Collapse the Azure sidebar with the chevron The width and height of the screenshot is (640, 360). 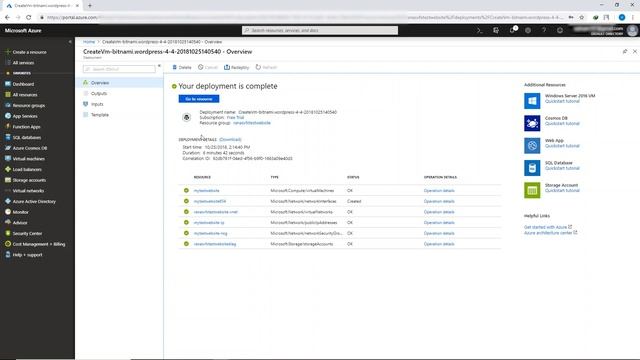[x=70, y=42]
